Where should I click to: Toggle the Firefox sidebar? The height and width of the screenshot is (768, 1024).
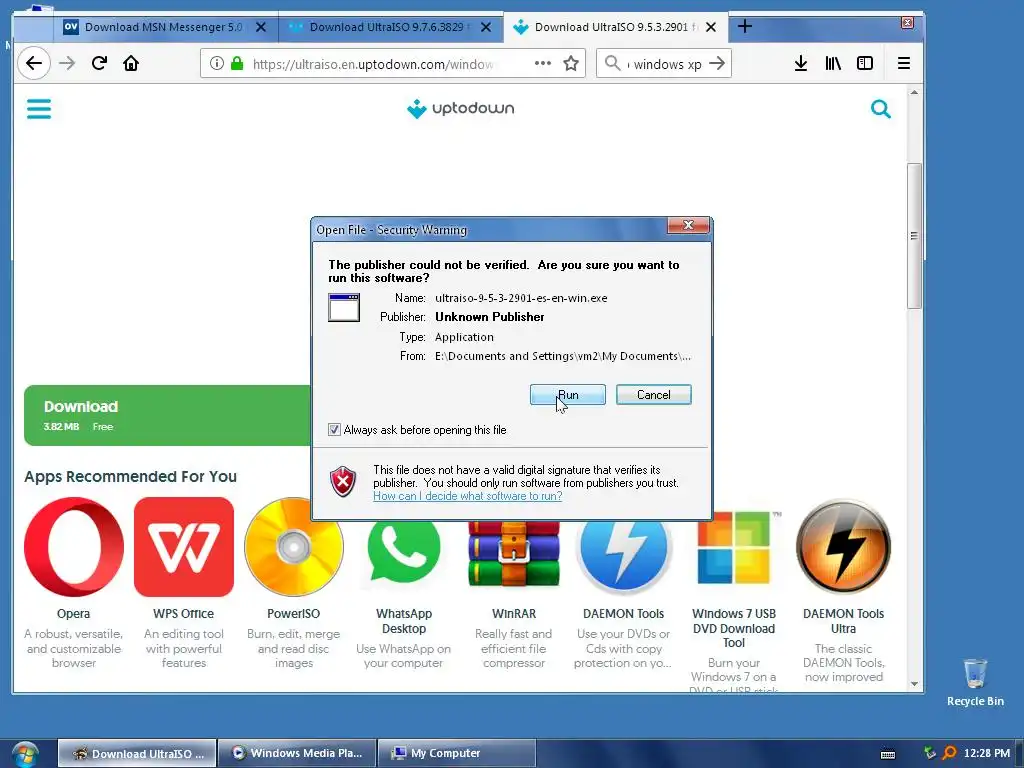point(865,63)
